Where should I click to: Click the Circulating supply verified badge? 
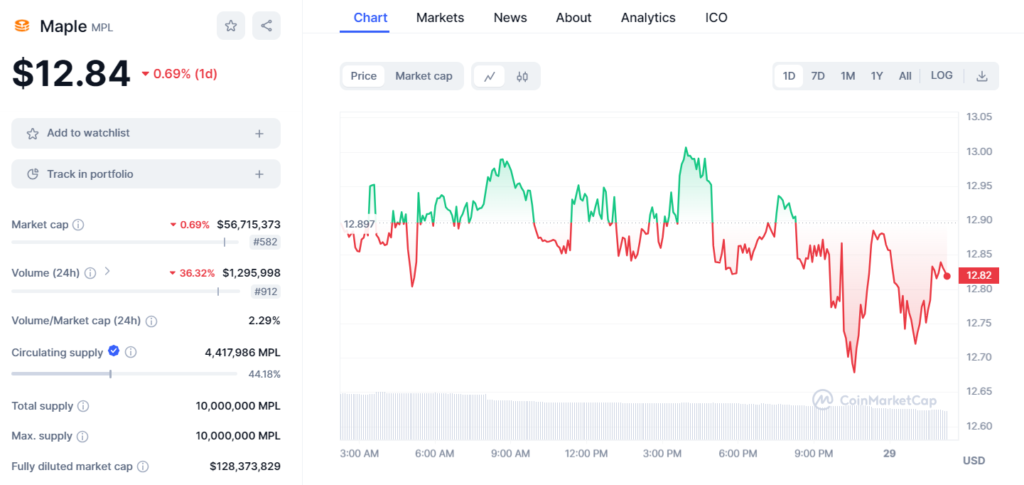(x=113, y=351)
